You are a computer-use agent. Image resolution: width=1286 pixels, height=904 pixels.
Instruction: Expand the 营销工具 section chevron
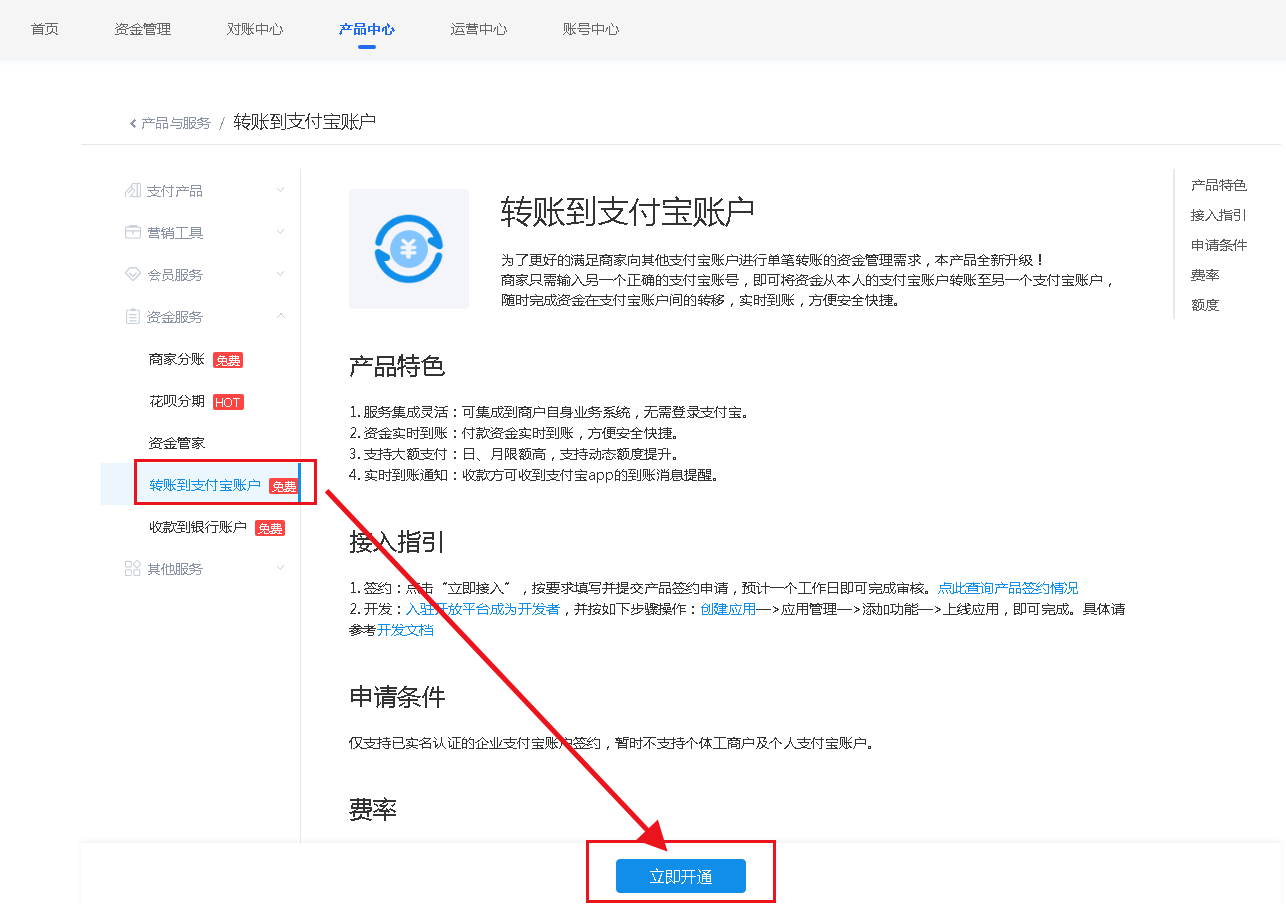coord(281,232)
